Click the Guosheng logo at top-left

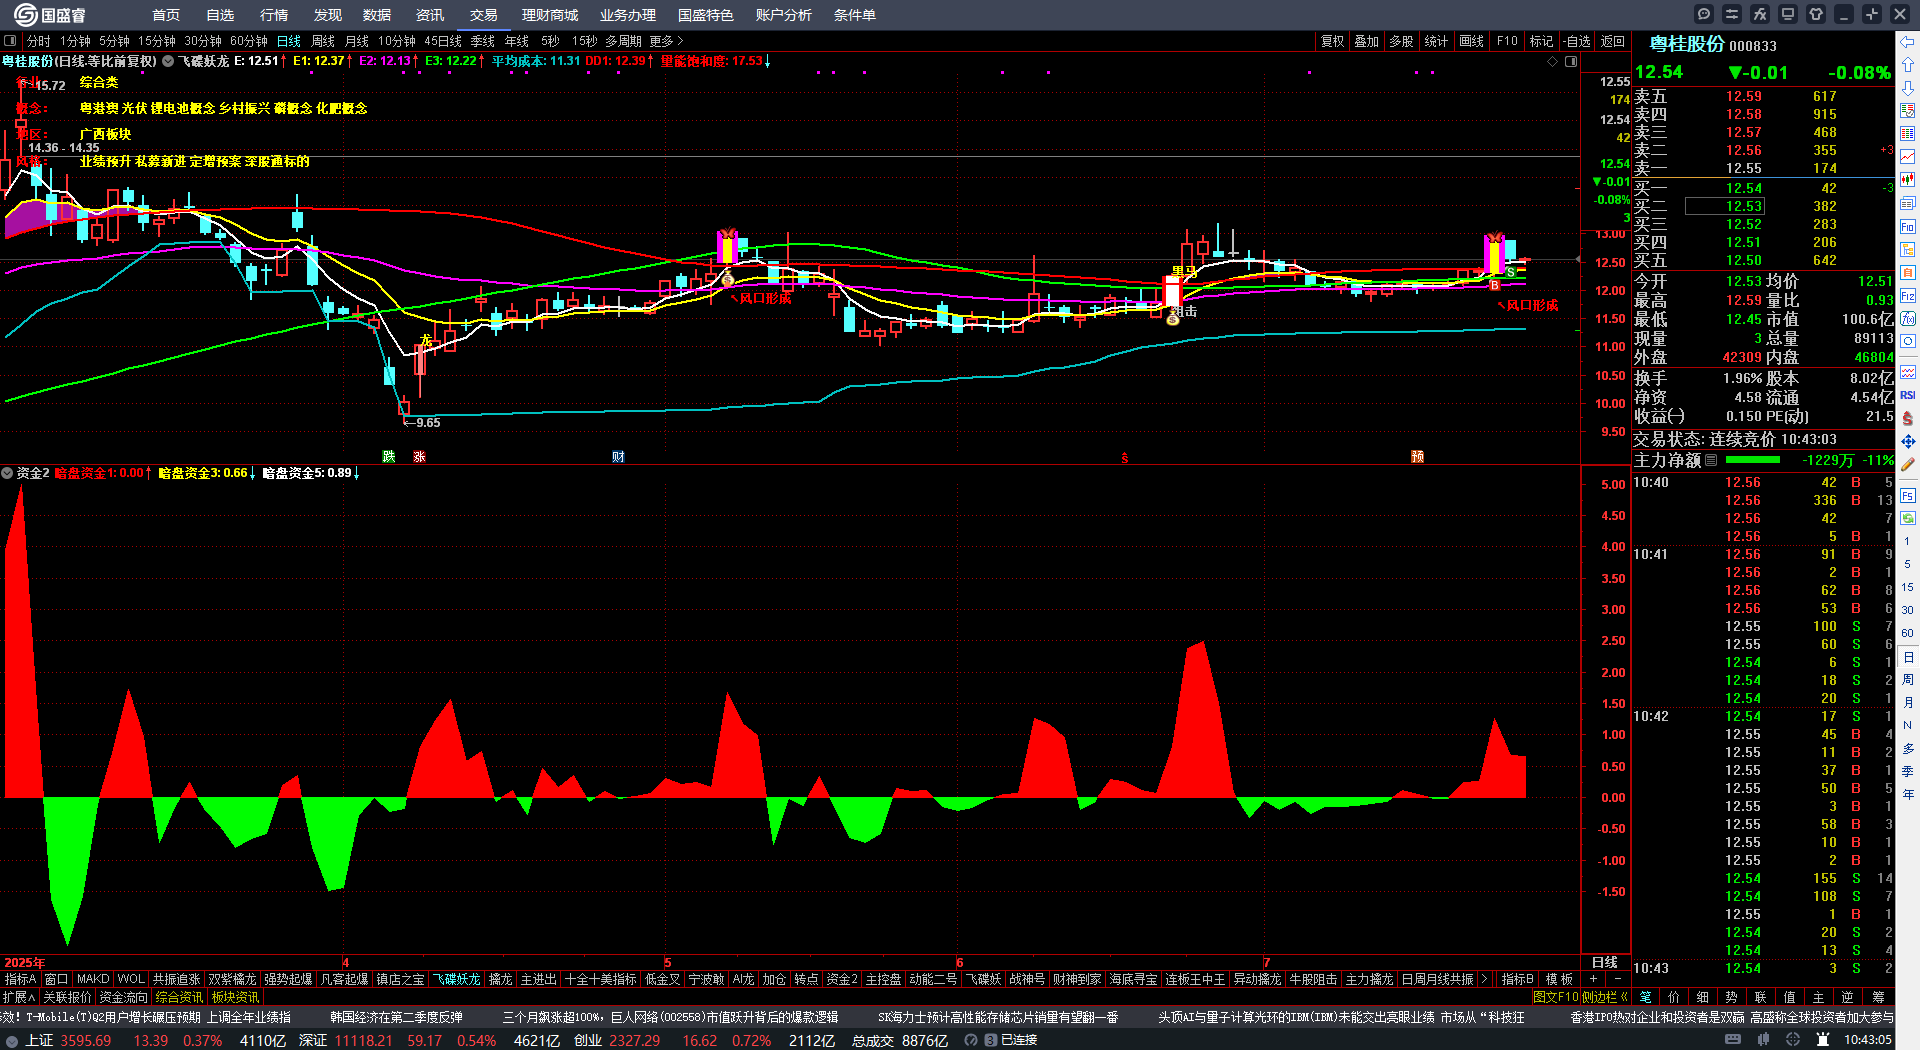coord(50,15)
